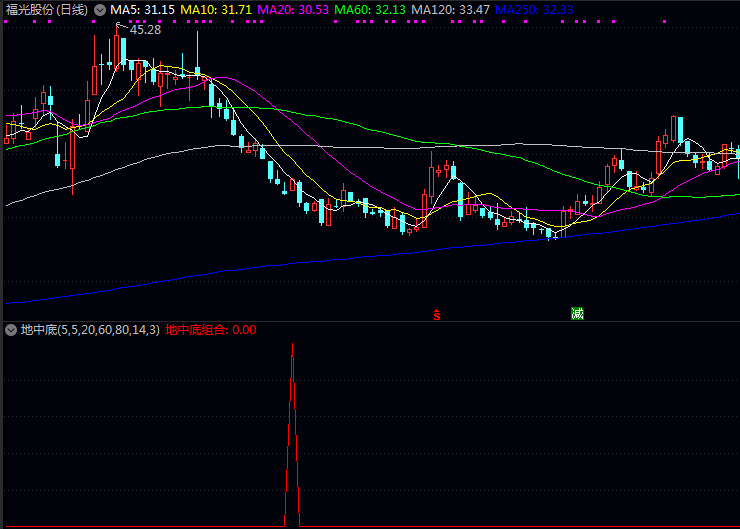Click the 地中底组合: 0.00 value label
740x529 pixels.
point(211,329)
